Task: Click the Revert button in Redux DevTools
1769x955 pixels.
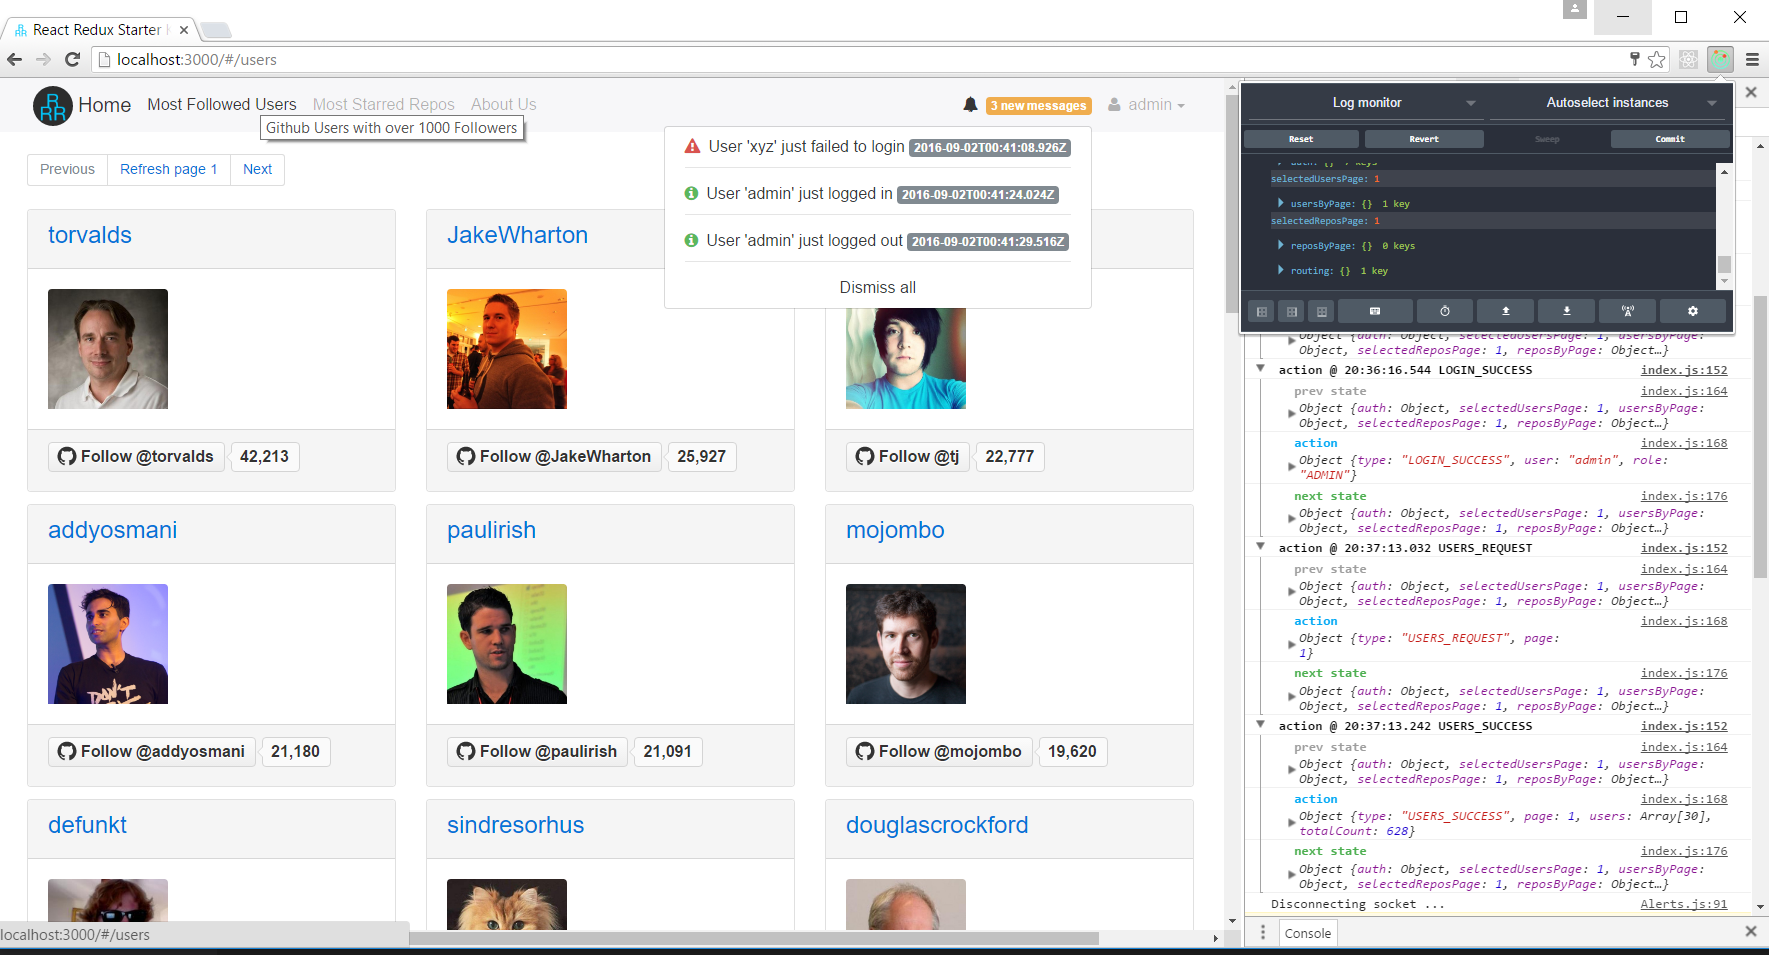Action: (1424, 139)
